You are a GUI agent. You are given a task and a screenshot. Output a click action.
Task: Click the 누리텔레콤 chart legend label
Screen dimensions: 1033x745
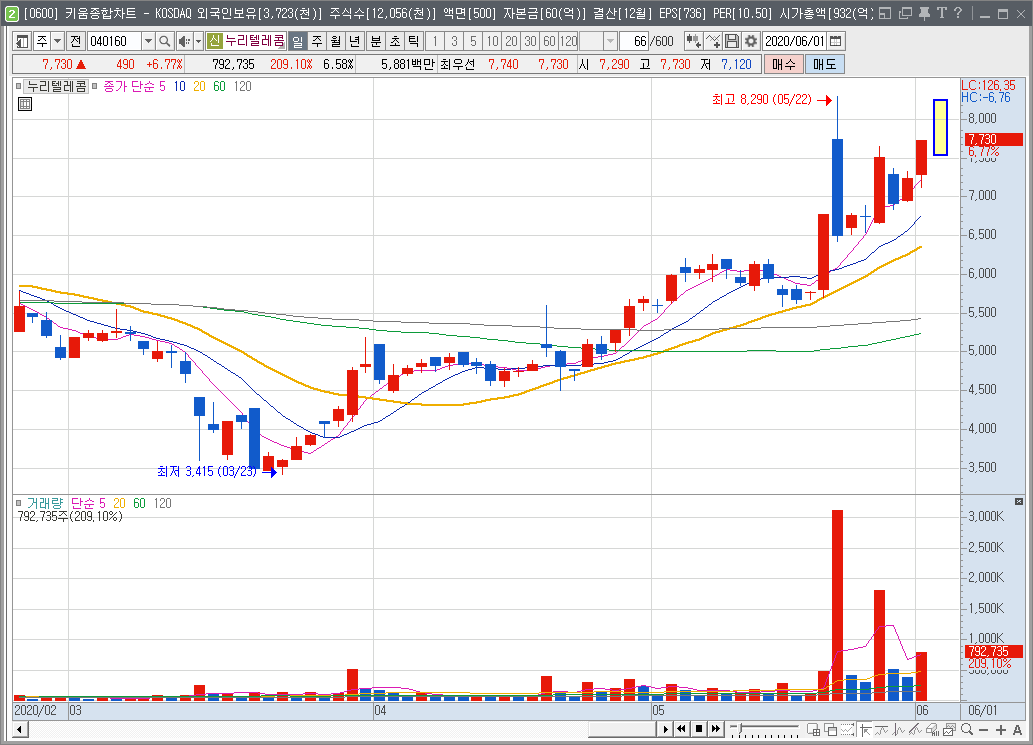(57, 86)
